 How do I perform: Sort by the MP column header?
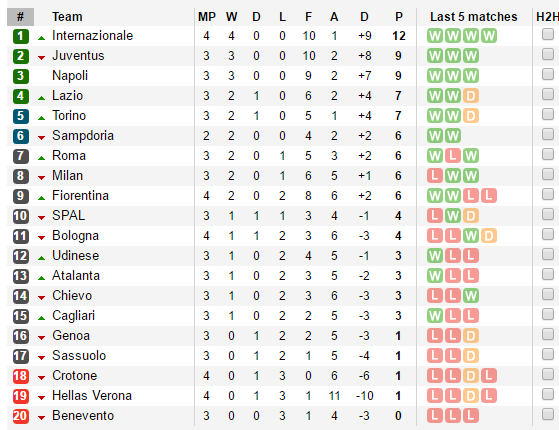pos(207,17)
